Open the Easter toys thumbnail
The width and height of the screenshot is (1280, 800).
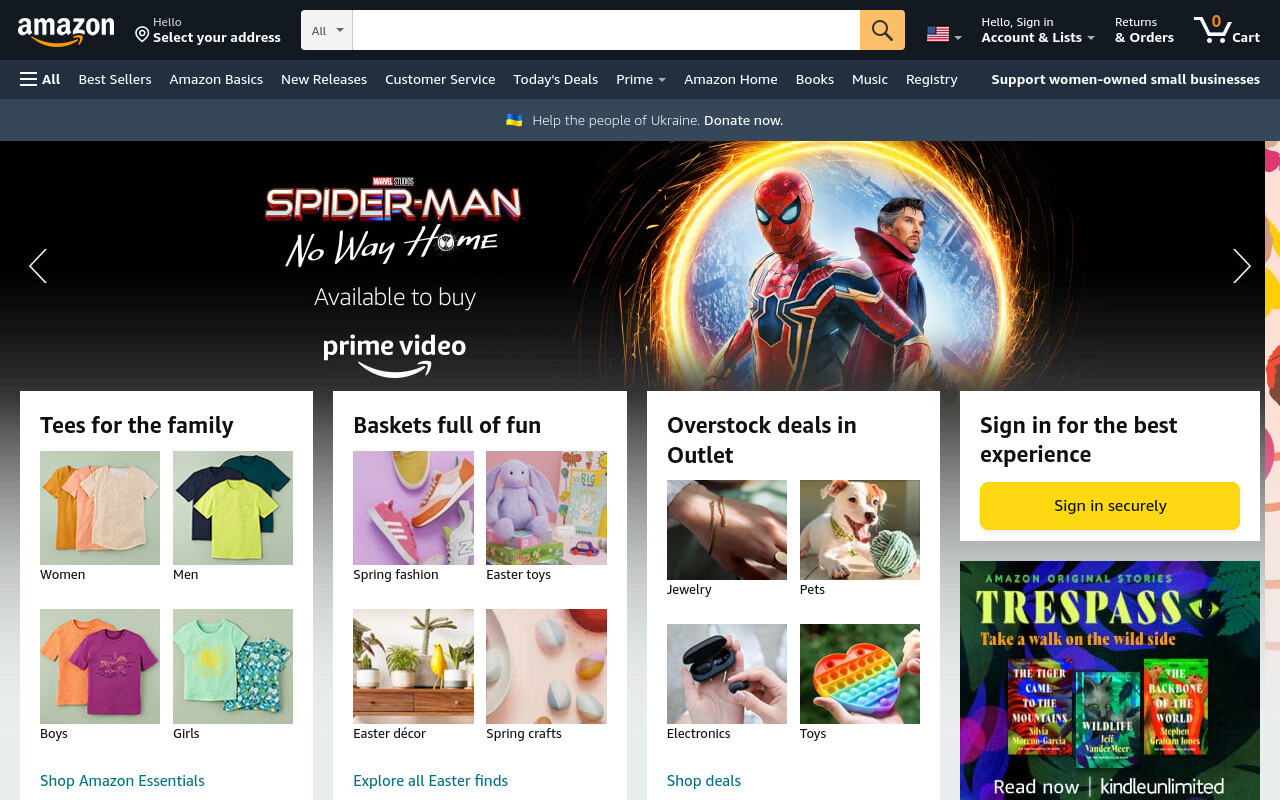[546, 508]
